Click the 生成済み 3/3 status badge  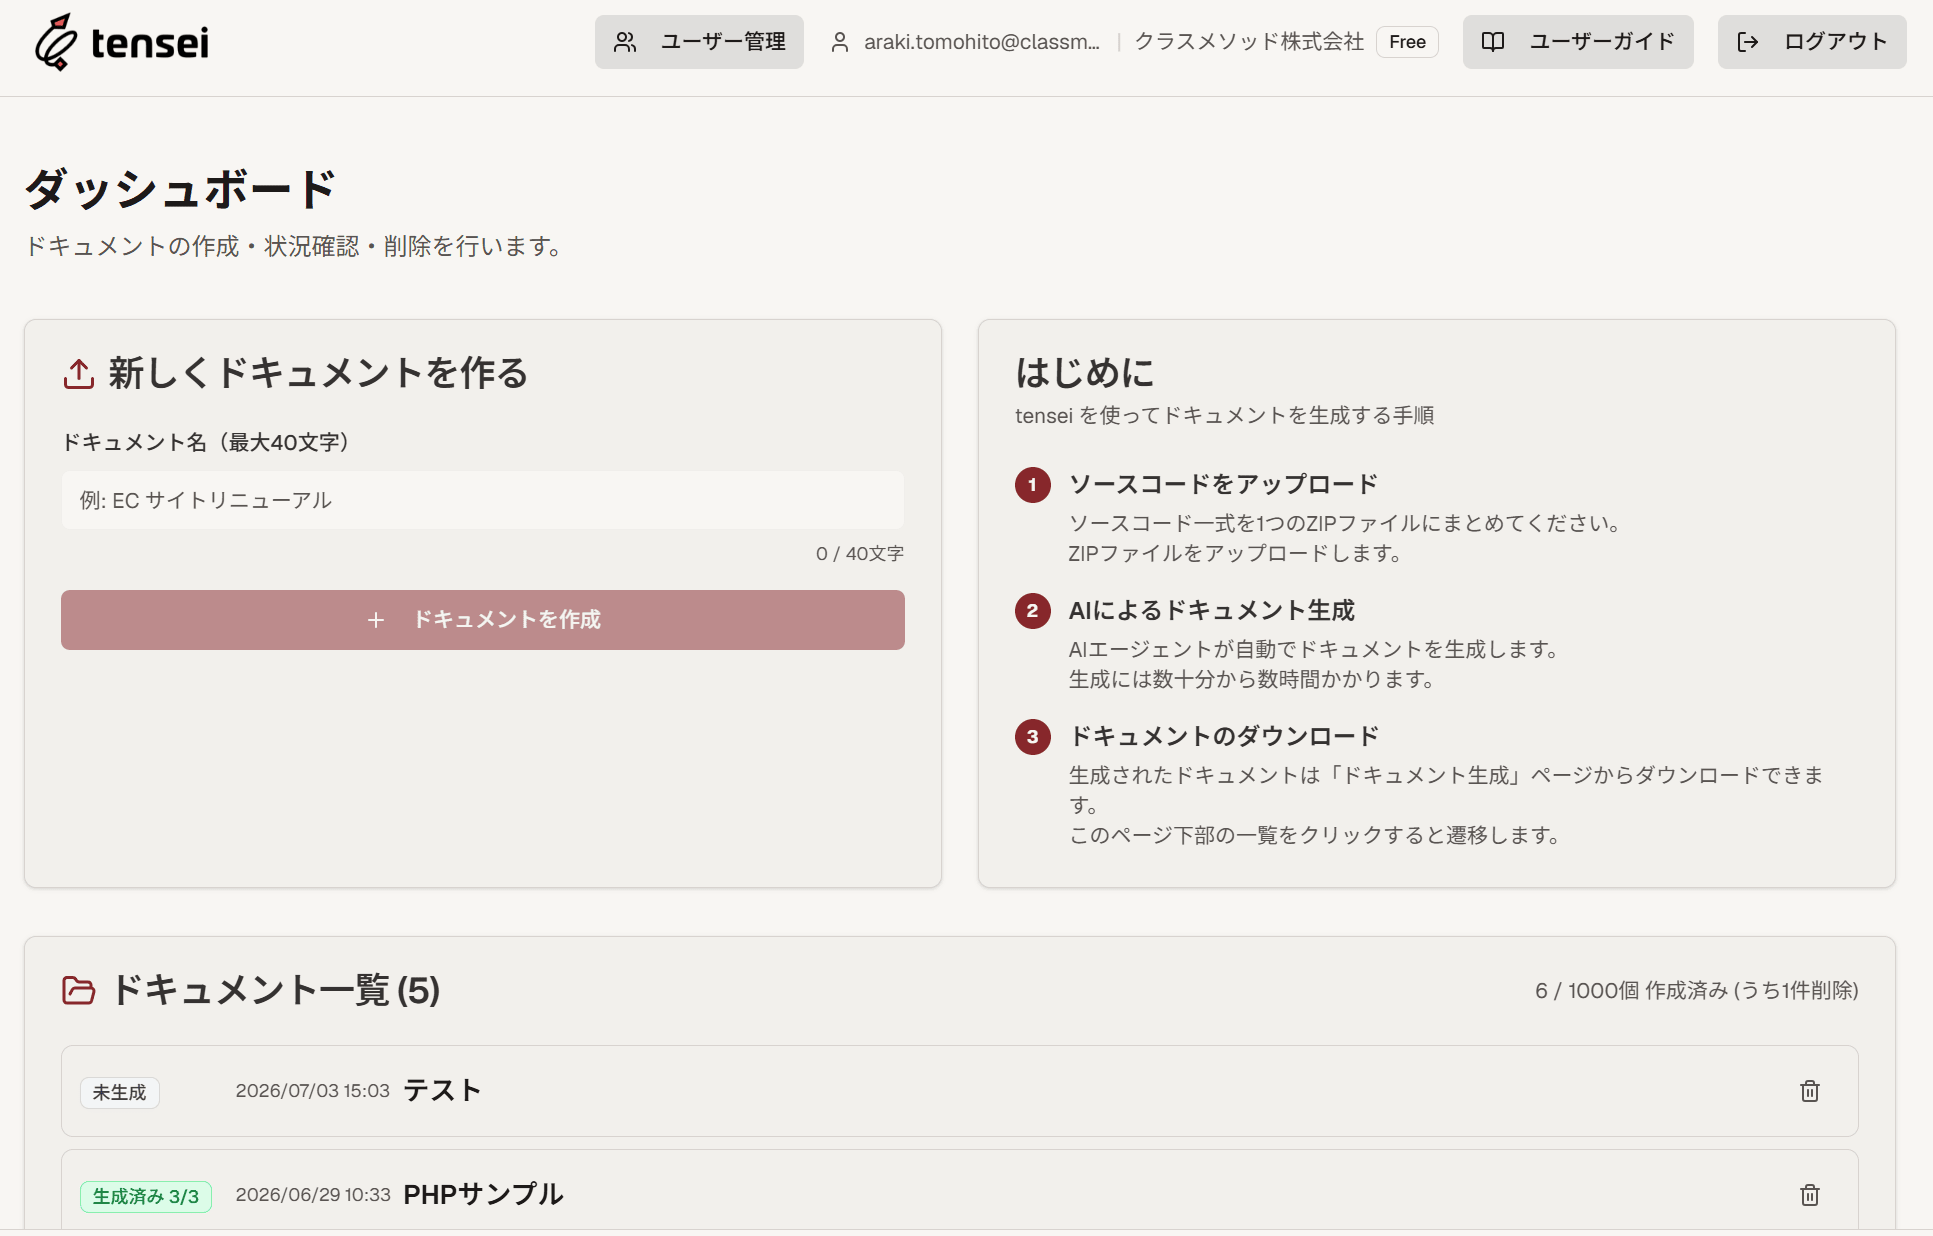146,1196
